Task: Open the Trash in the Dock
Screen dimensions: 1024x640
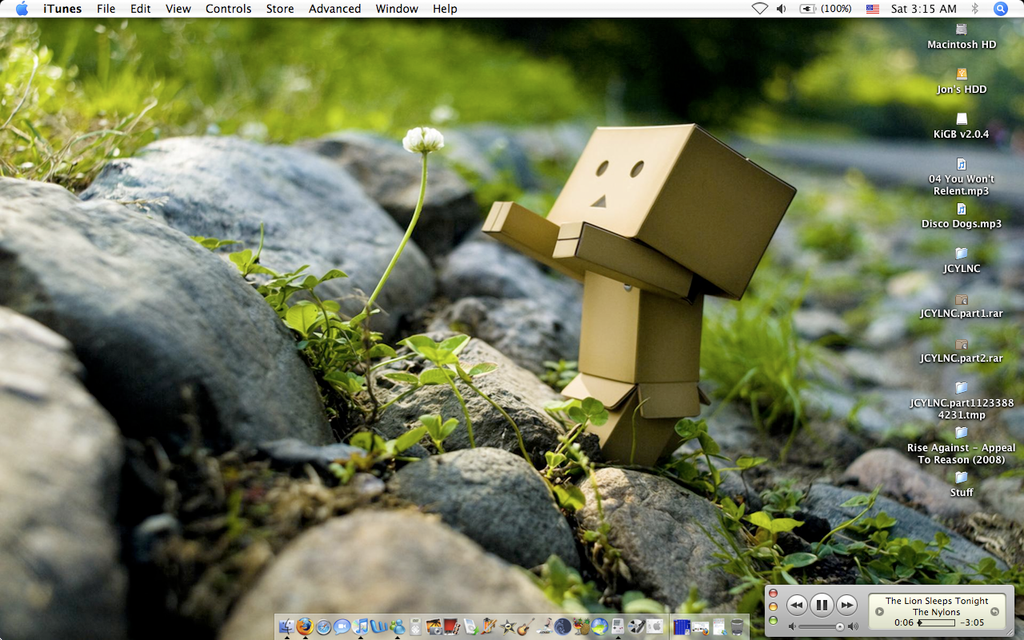Action: point(737,627)
